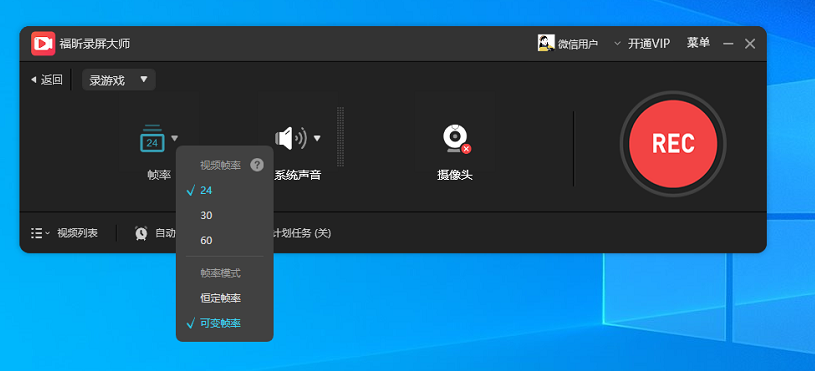This screenshot has height=371, width=815.
Task: Expand the system sound dropdown arrow
Action: (317, 138)
